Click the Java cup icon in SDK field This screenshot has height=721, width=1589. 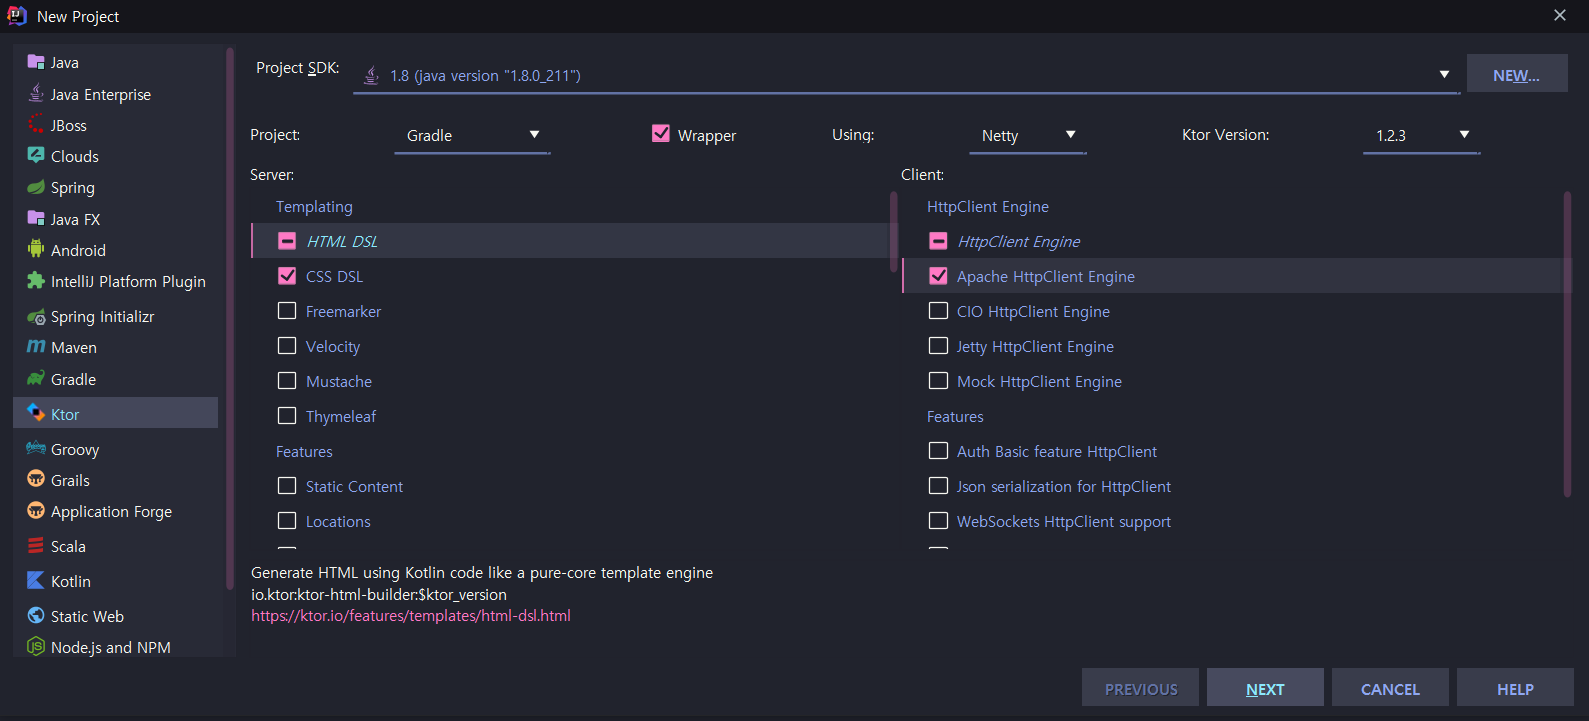pyautogui.click(x=371, y=75)
